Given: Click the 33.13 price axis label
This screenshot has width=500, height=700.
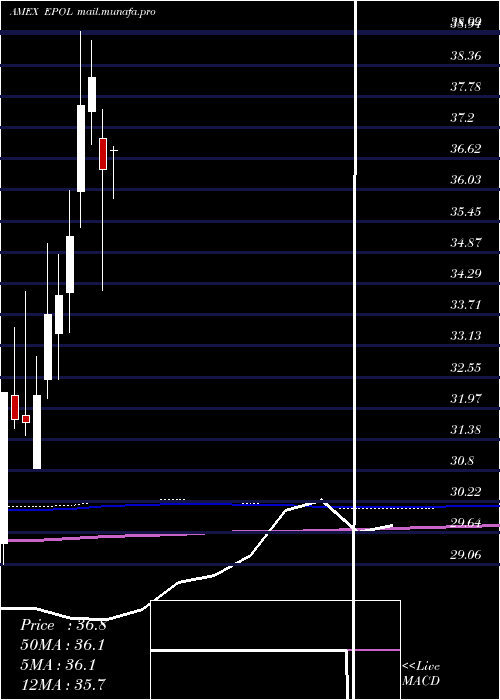Looking at the screenshot, I should tap(466, 336).
